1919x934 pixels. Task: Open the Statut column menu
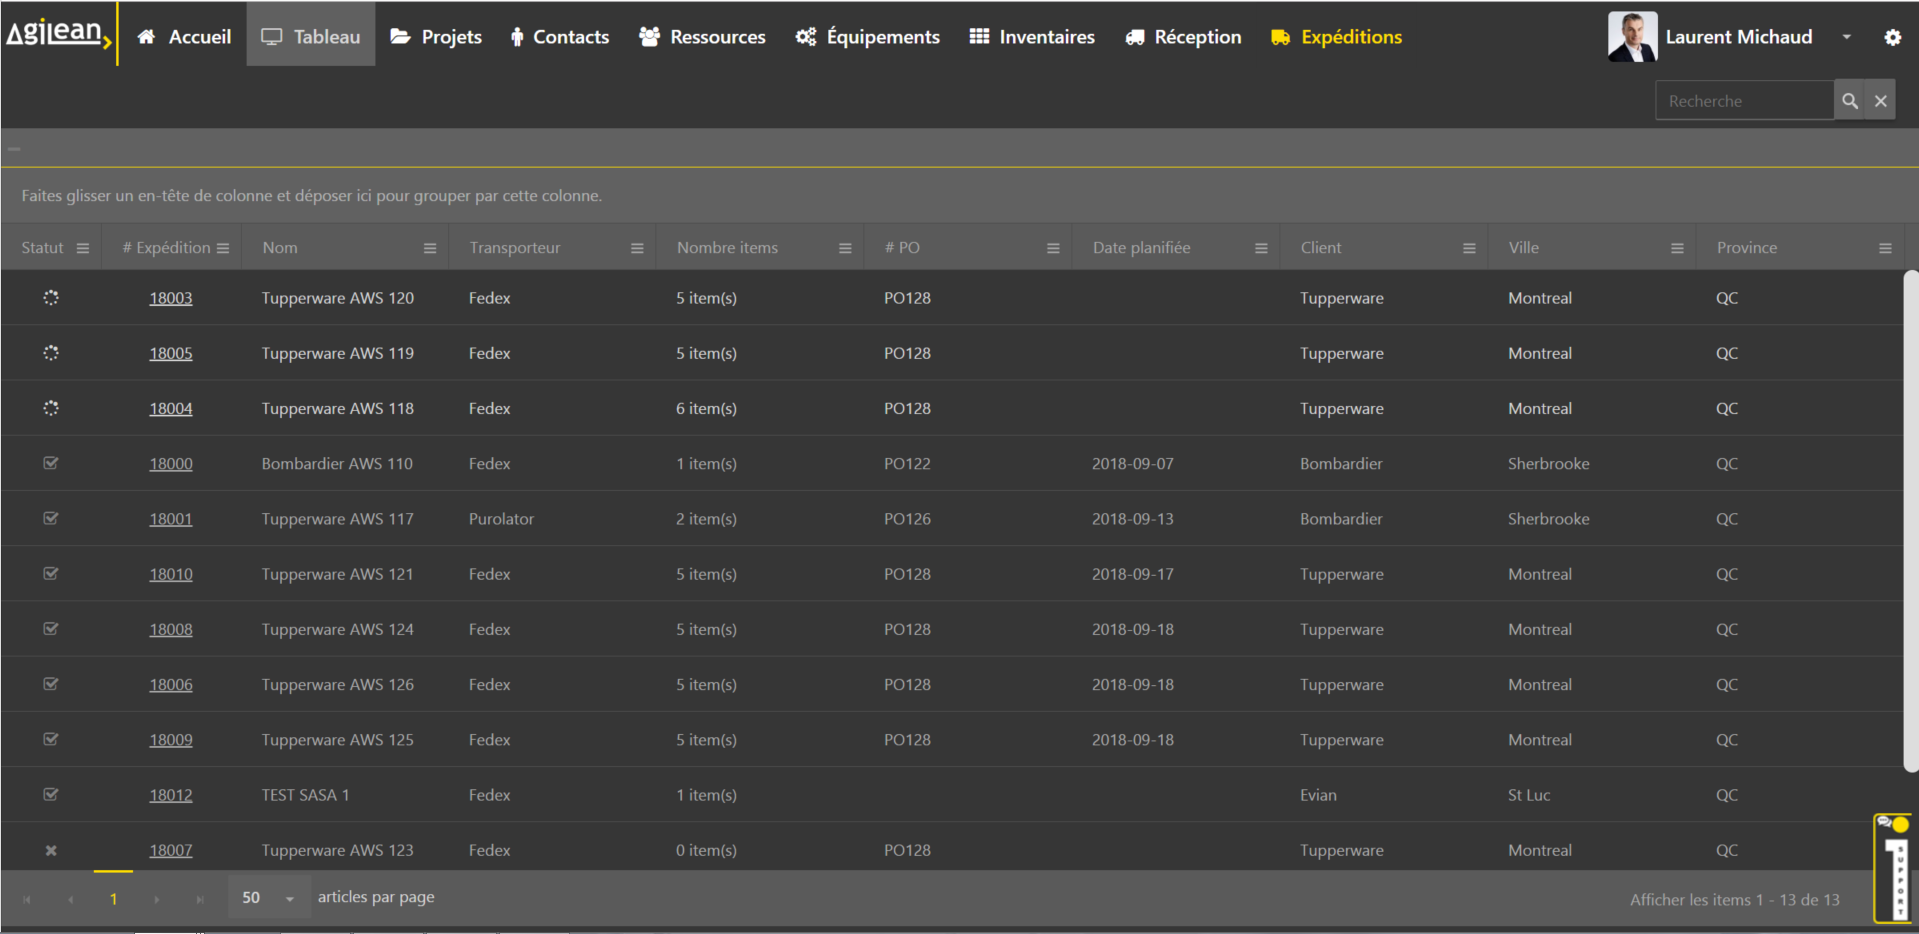tap(83, 248)
